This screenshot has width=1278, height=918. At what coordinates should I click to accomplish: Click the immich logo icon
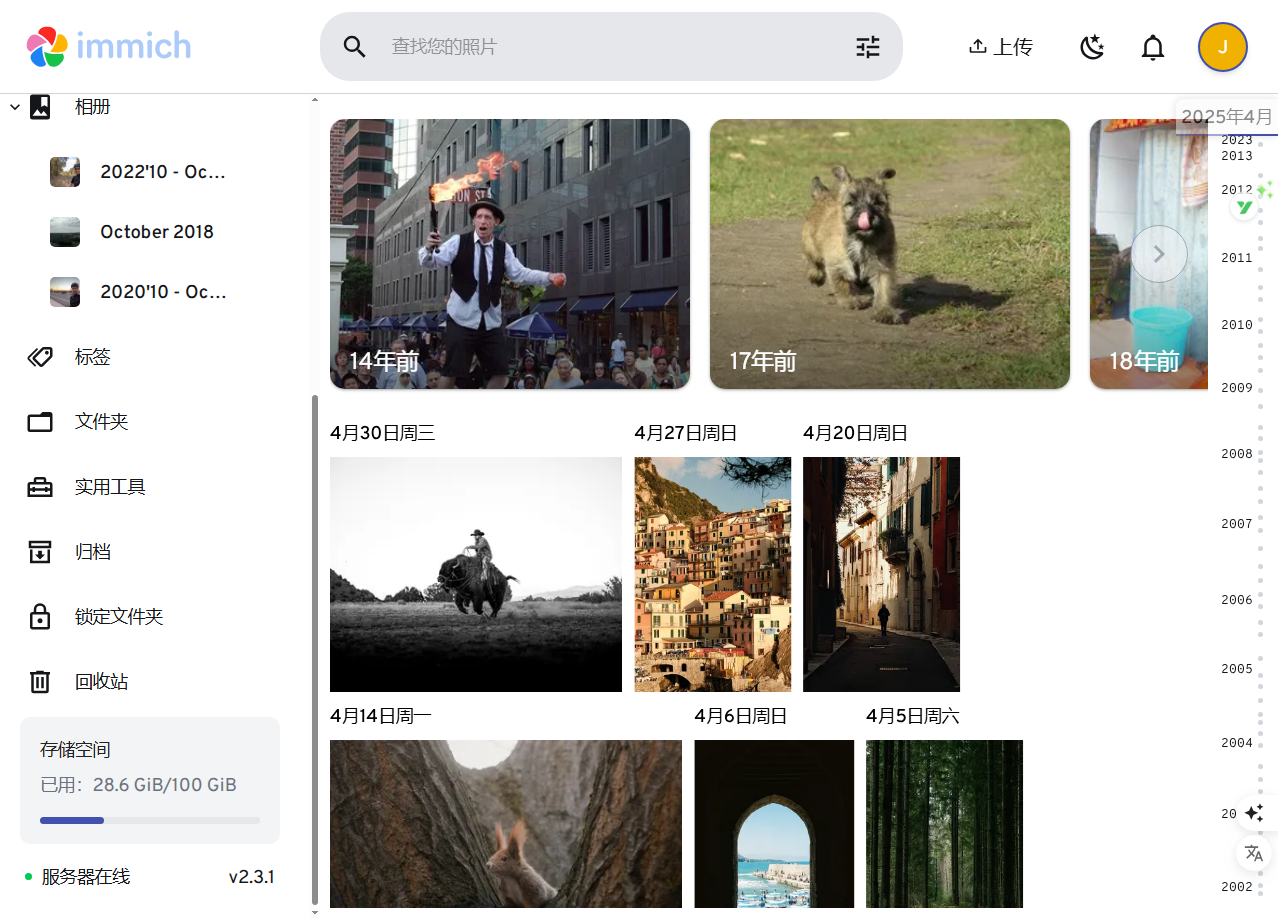click(x=47, y=46)
